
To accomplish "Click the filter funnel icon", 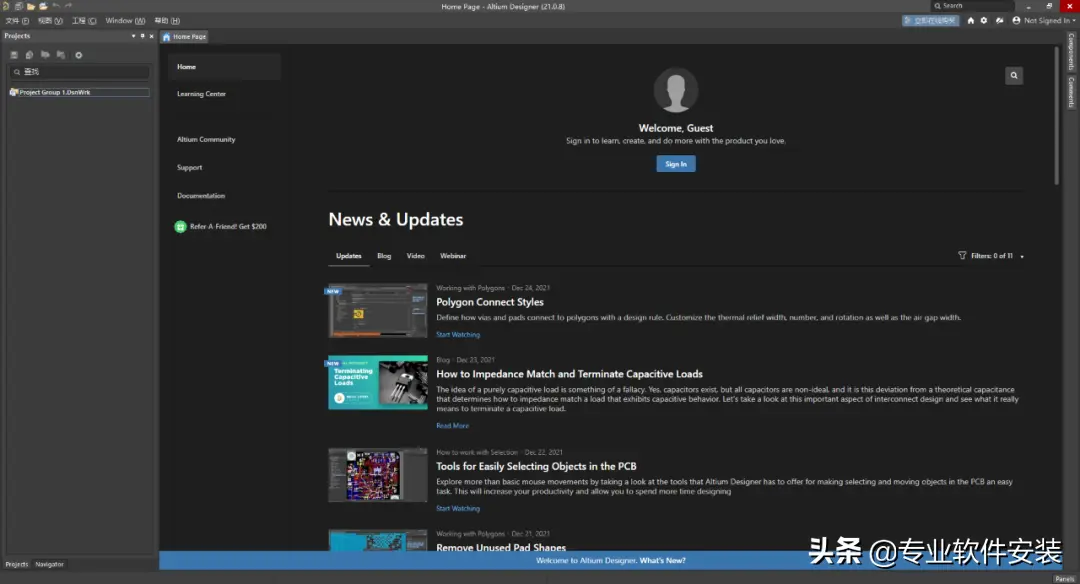I will [962, 256].
